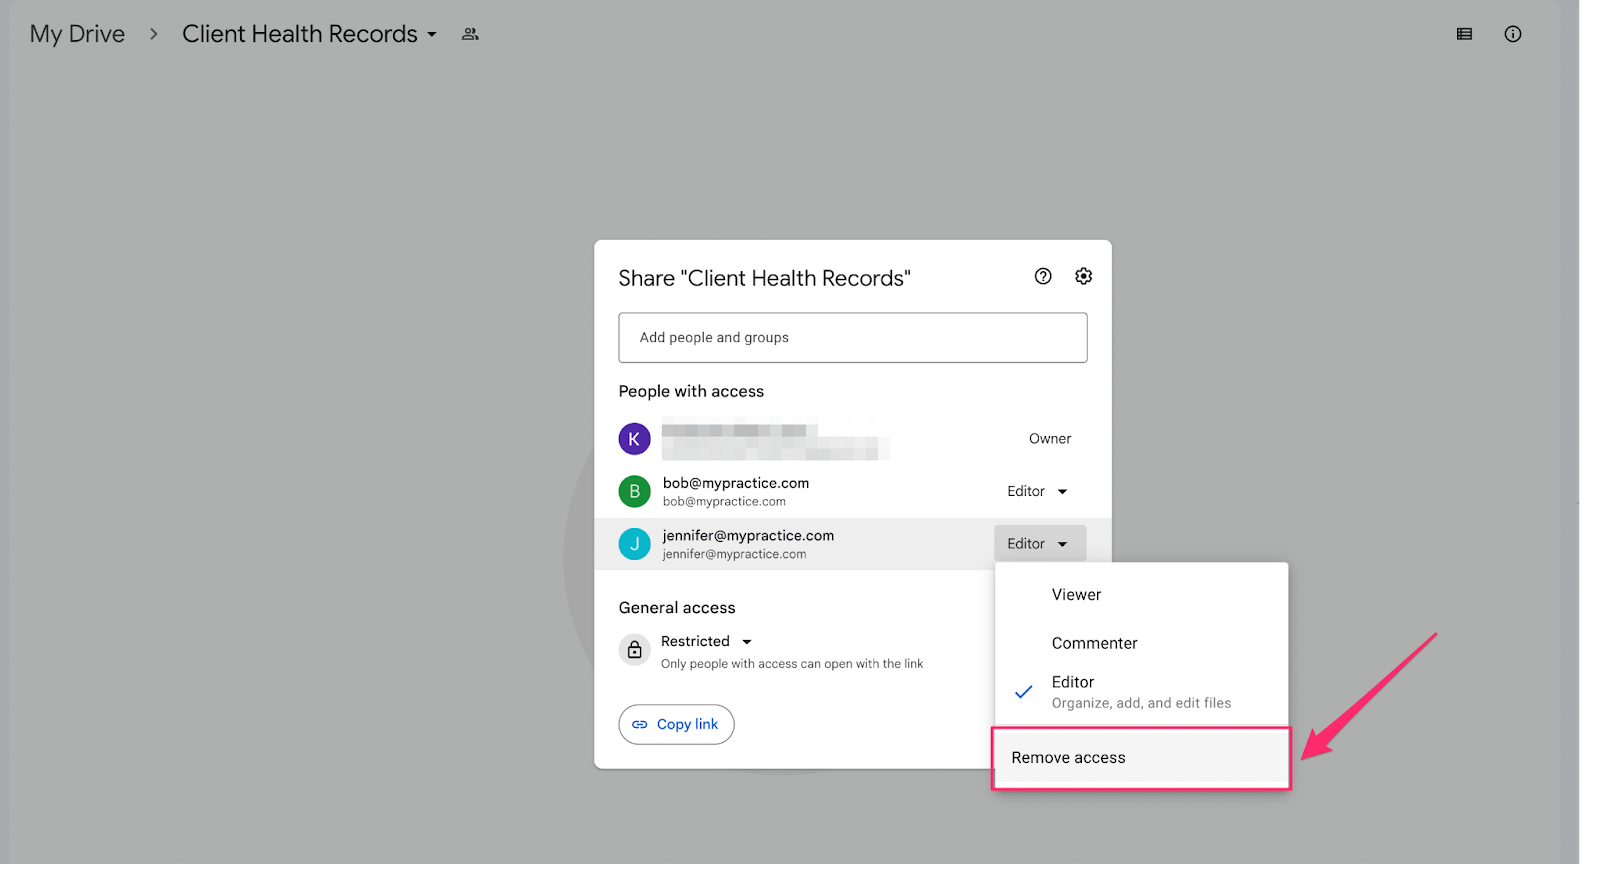Click 'Only people with access can open' text

coord(791,664)
